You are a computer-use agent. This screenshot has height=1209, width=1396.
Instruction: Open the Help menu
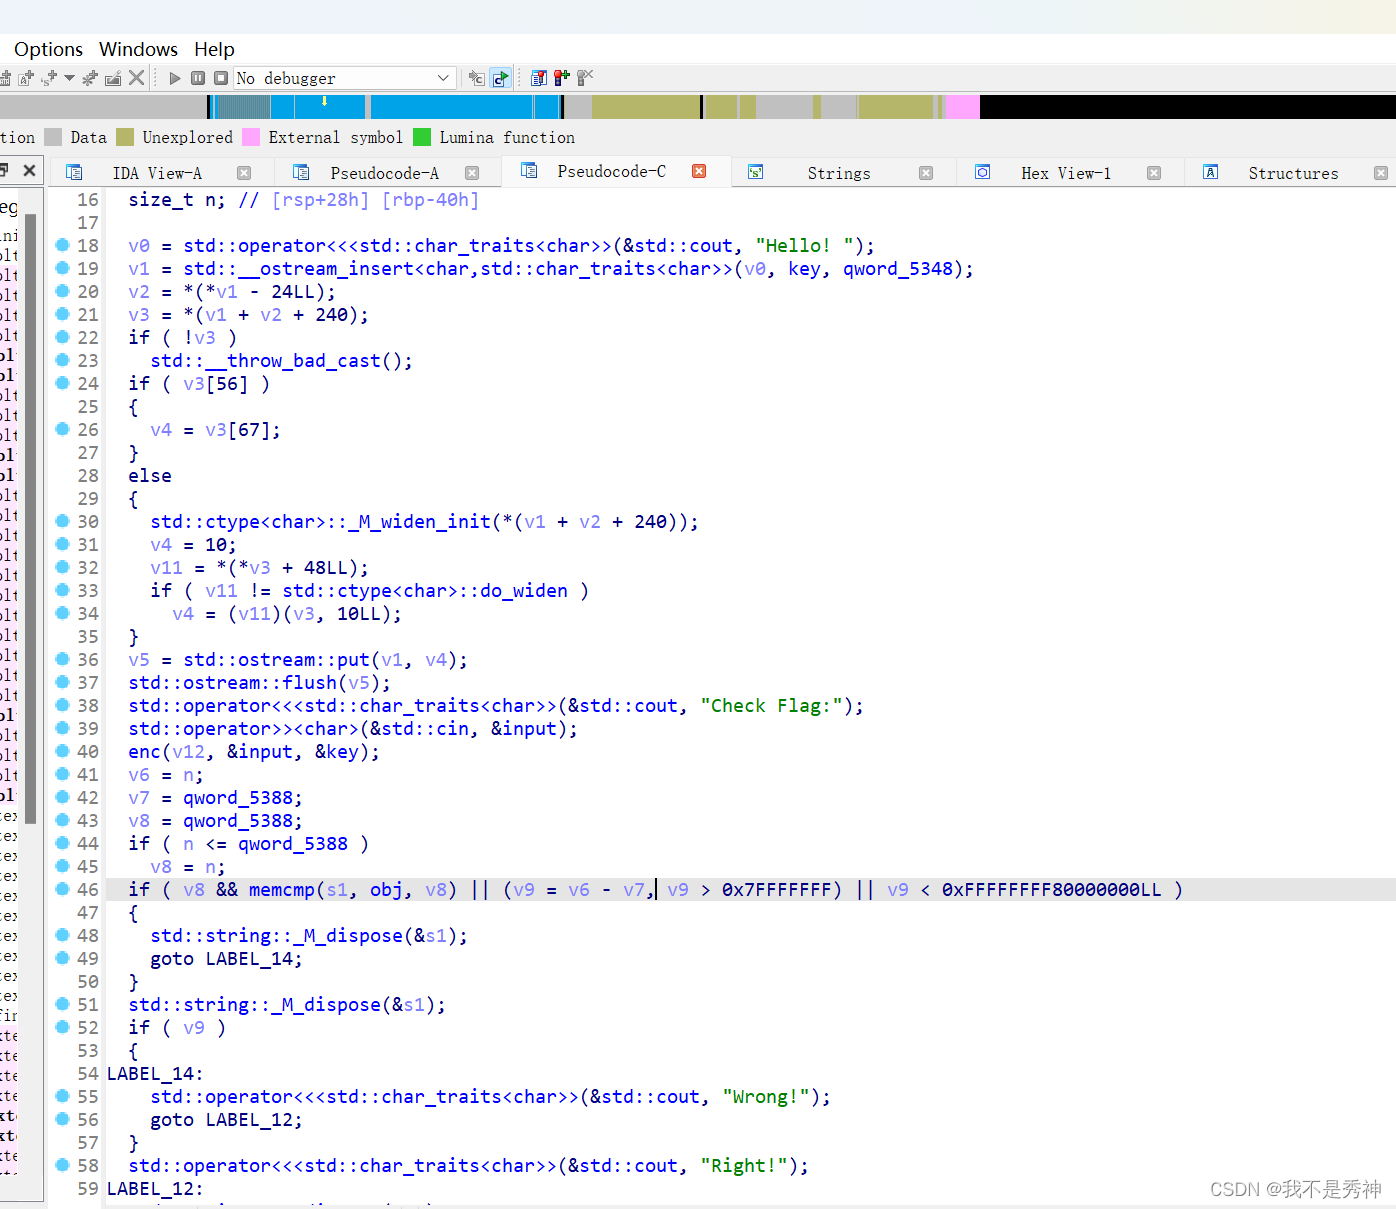[214, 49]
